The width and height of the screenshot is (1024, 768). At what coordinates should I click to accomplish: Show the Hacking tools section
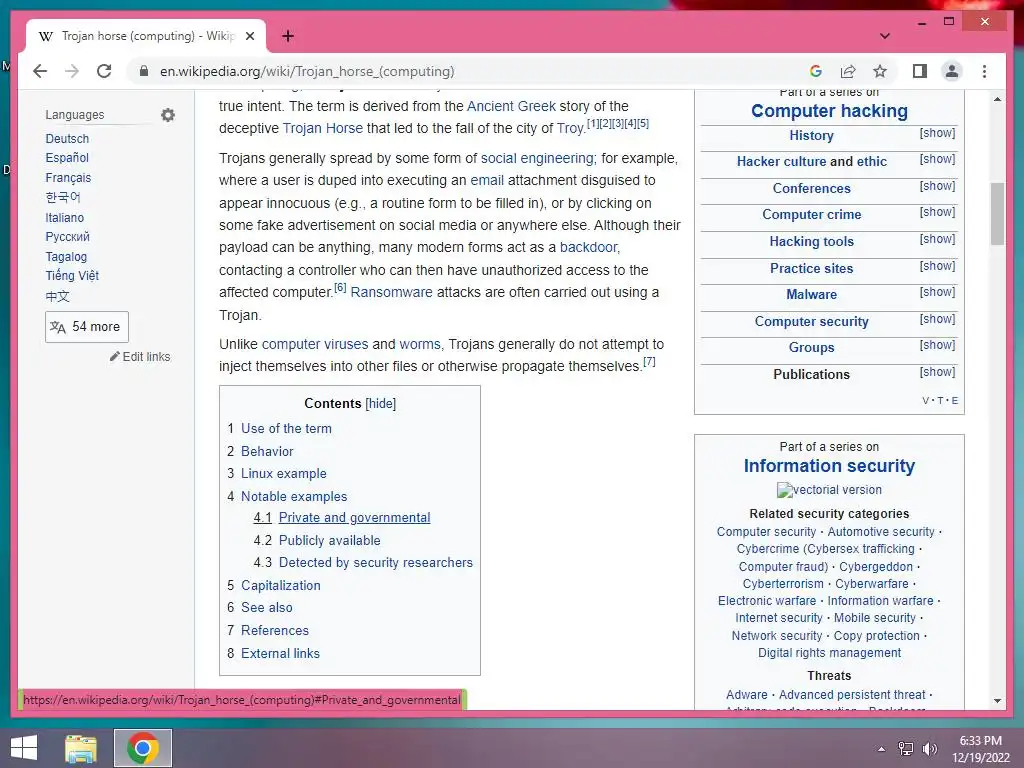pyautogui.click(x=937, y=239)
